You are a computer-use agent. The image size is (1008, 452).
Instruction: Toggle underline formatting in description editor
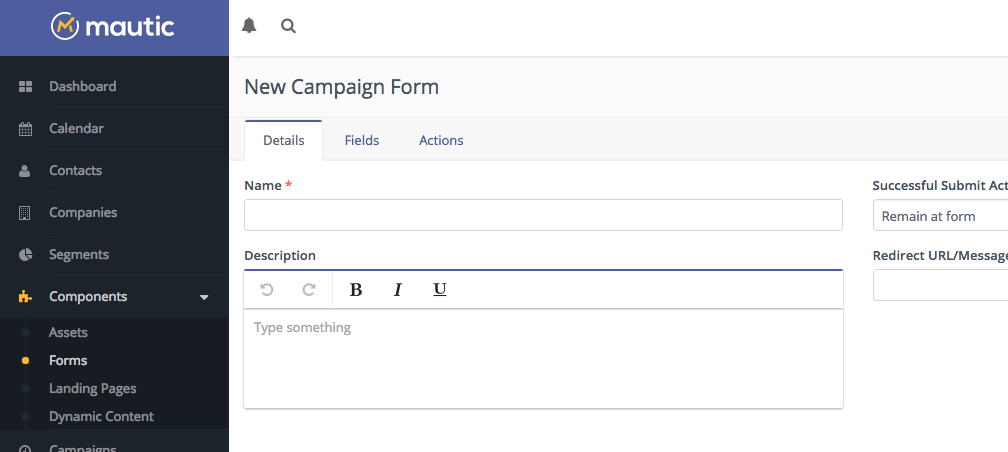pyautogui.click(x=440, y=290)
